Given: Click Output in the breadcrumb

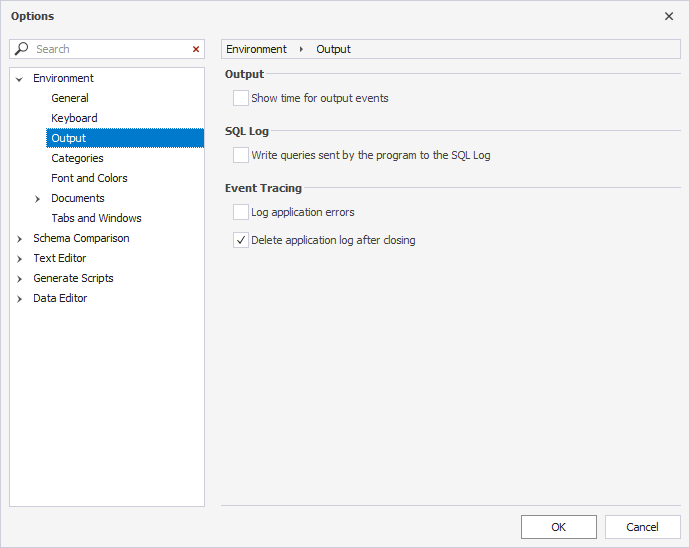Looking at the screenshot, I should (x=334, y=49).
